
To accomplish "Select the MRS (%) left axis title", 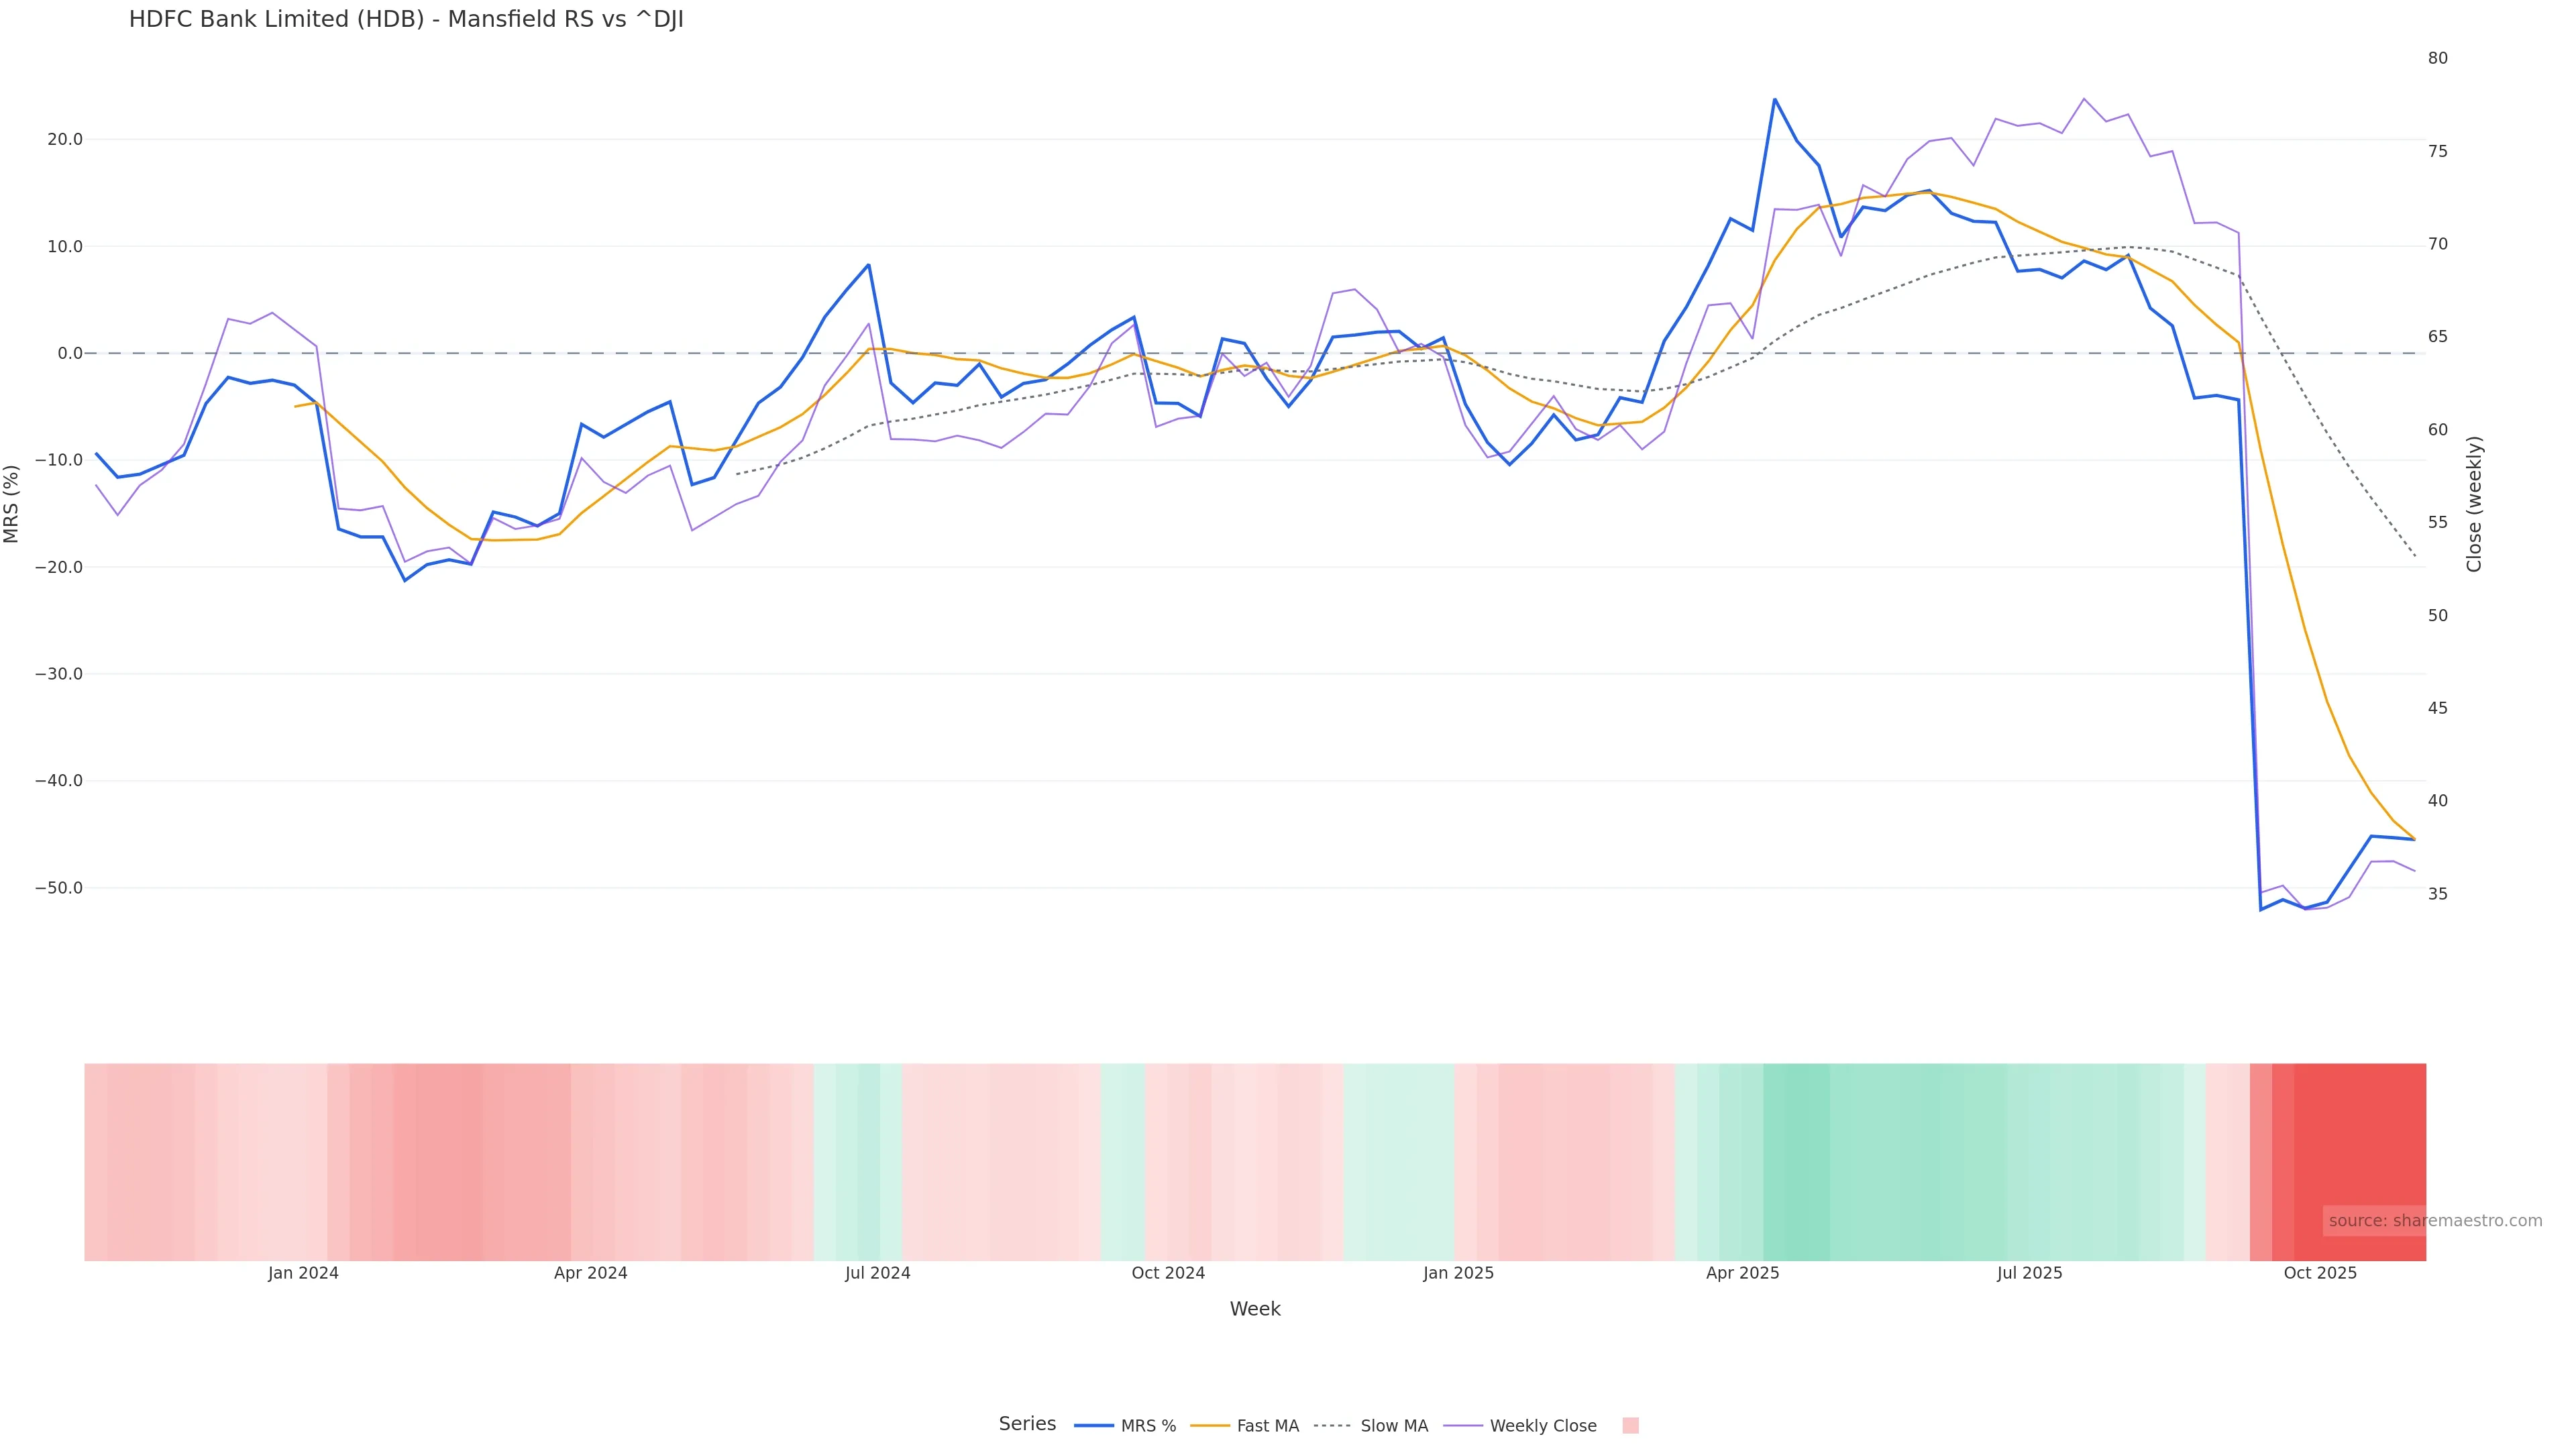I will pyautogui.click(x=12, y=503).
